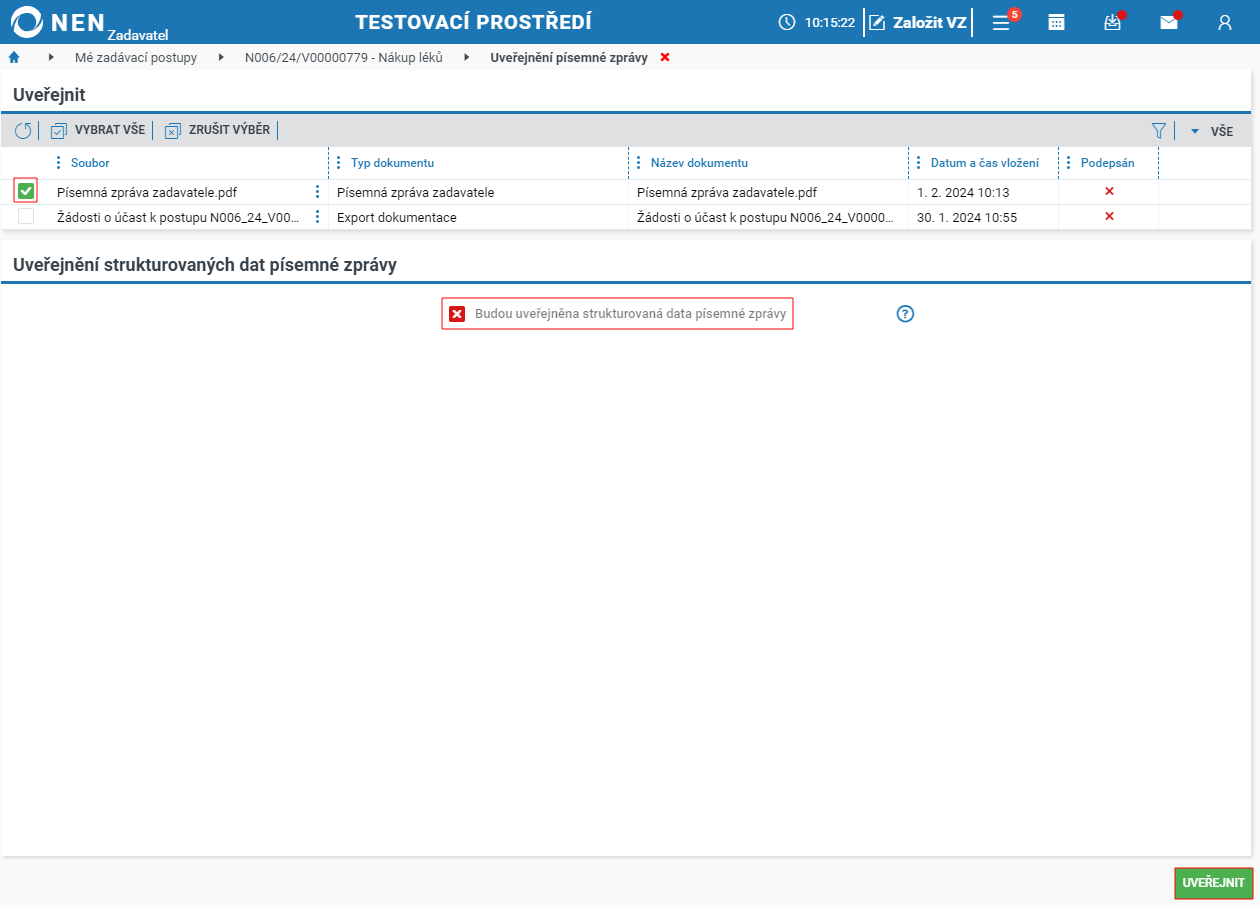Toggle Budou uveřejněna strukturovaná data checkbox
Screen dimensions: 1260x907
point(457,314)
